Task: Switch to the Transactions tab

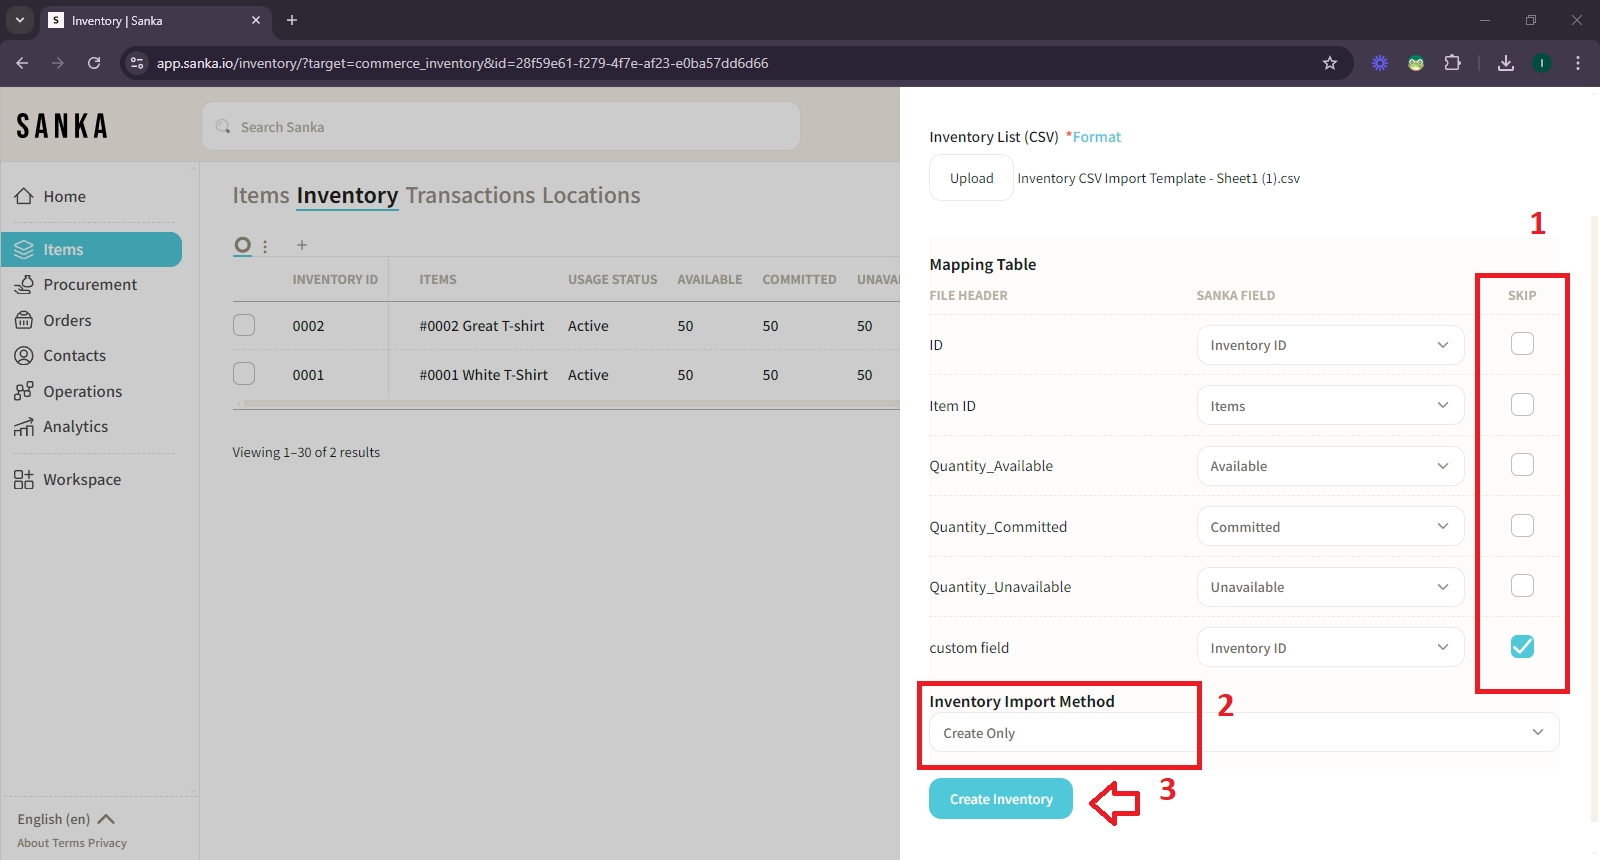Action: coord(470,196)
